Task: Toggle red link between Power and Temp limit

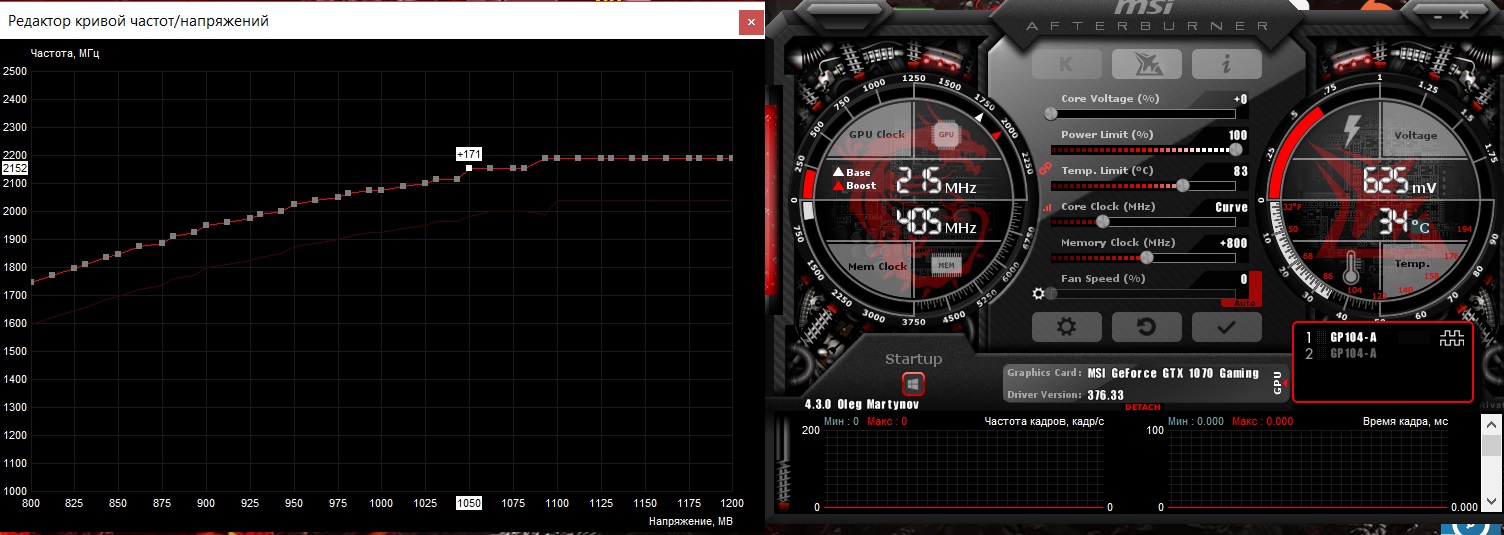Action: pos(1046,168)
